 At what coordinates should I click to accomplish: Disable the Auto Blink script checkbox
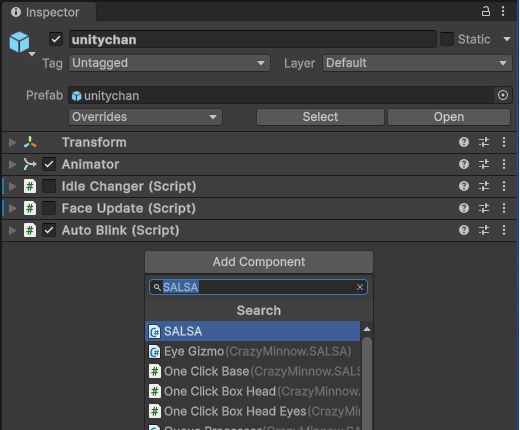[49, 230]
